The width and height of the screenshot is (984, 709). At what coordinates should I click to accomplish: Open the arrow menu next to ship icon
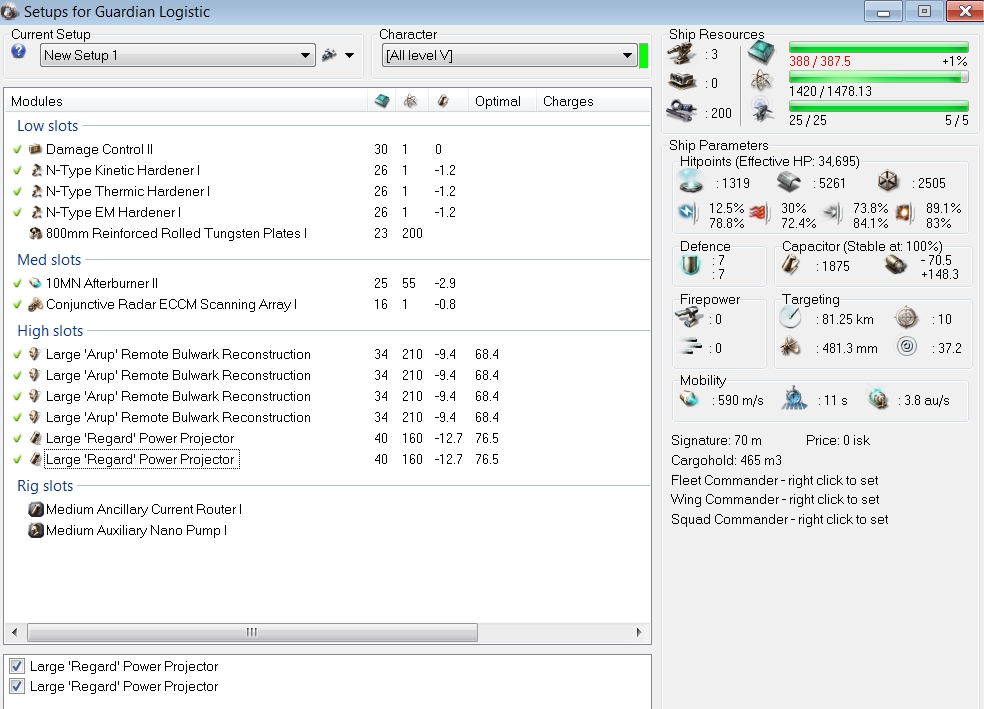click(x=350, y=55)
